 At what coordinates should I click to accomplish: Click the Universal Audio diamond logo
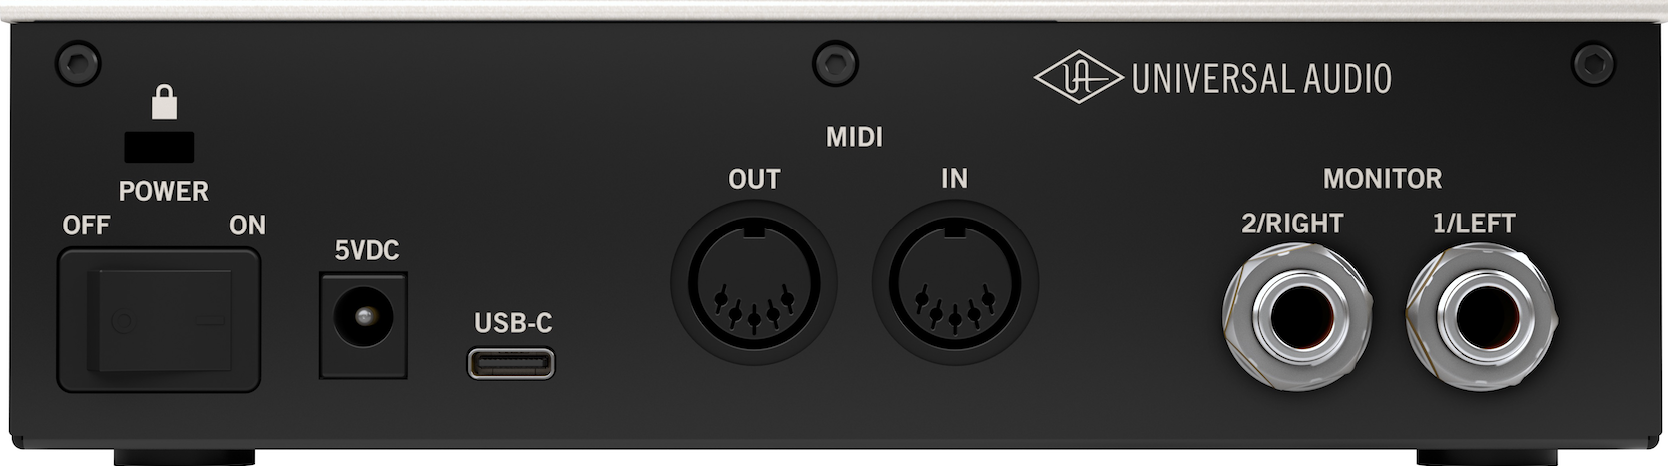tap(1078, 77)
